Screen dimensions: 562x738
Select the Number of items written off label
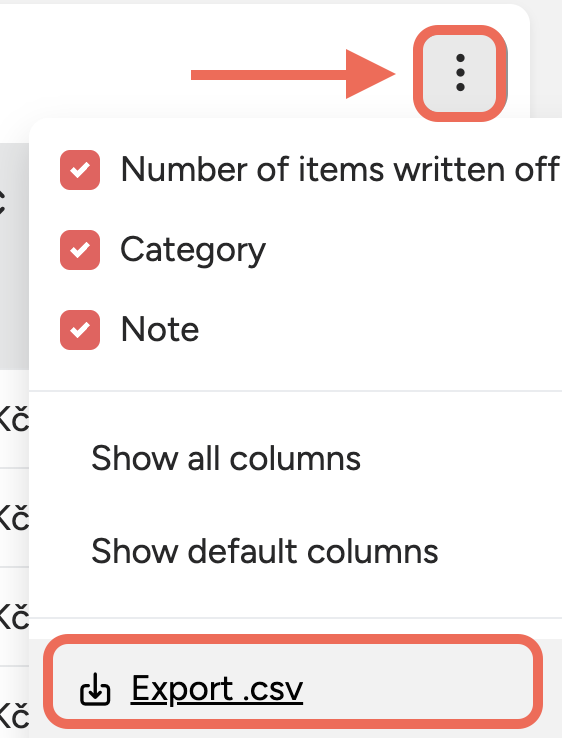coord(340,169)
